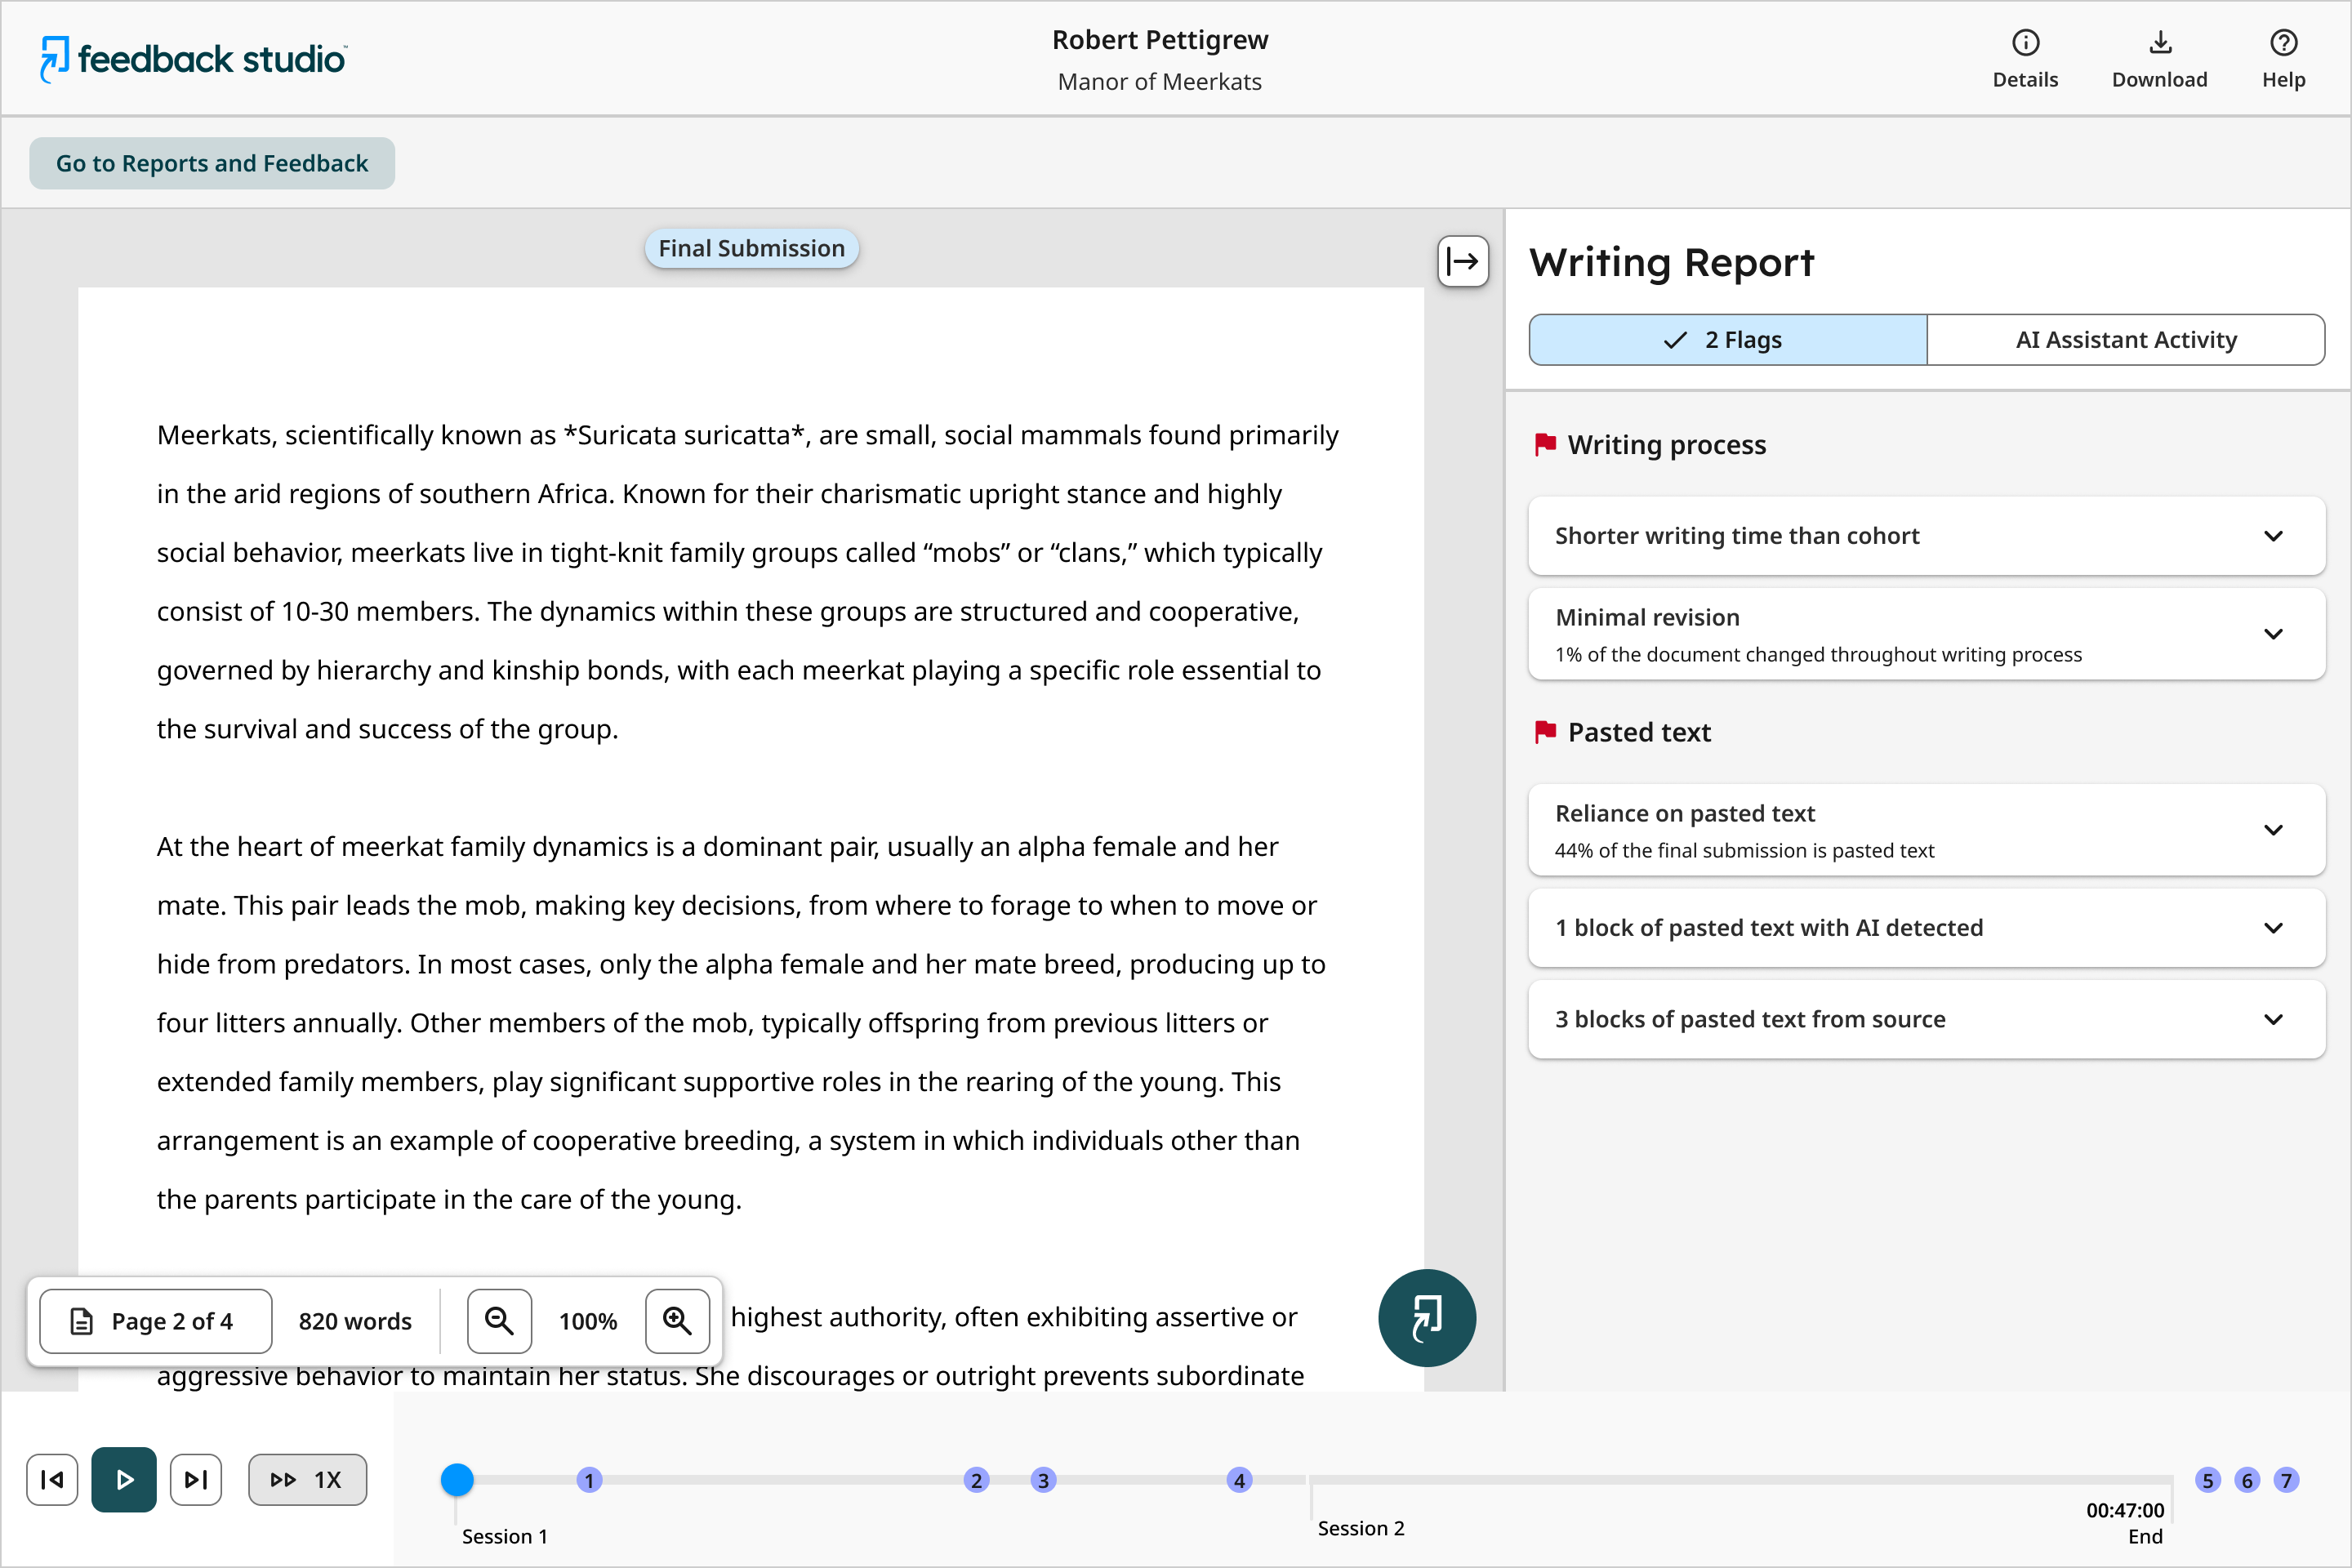The width and height of the screenshot is (2352, 1568).
Task: Collapse the side panel with the arrow icon
Action: [x=1463, y=262]
